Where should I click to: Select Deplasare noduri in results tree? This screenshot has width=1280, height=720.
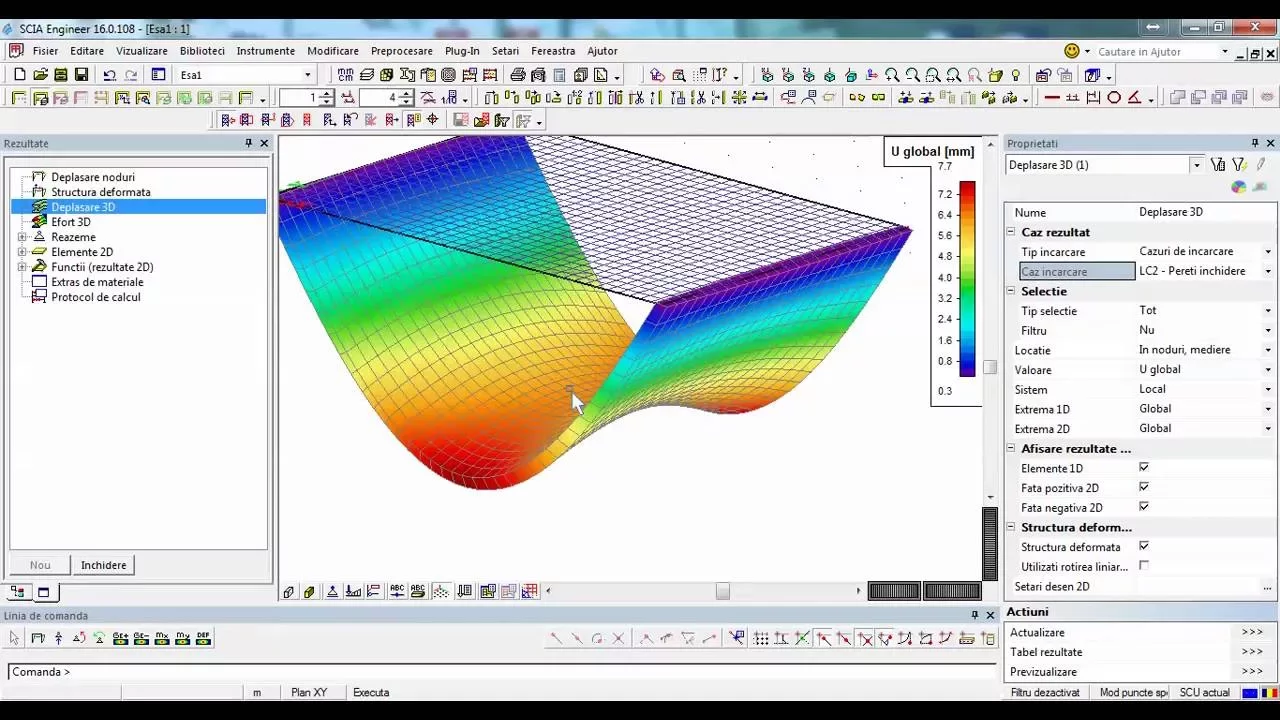pyautogui.click(x=93, y=177)
